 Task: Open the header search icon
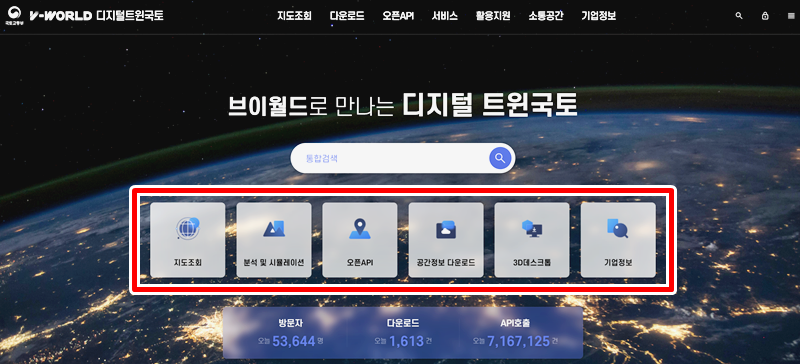[x=739, y=16]
